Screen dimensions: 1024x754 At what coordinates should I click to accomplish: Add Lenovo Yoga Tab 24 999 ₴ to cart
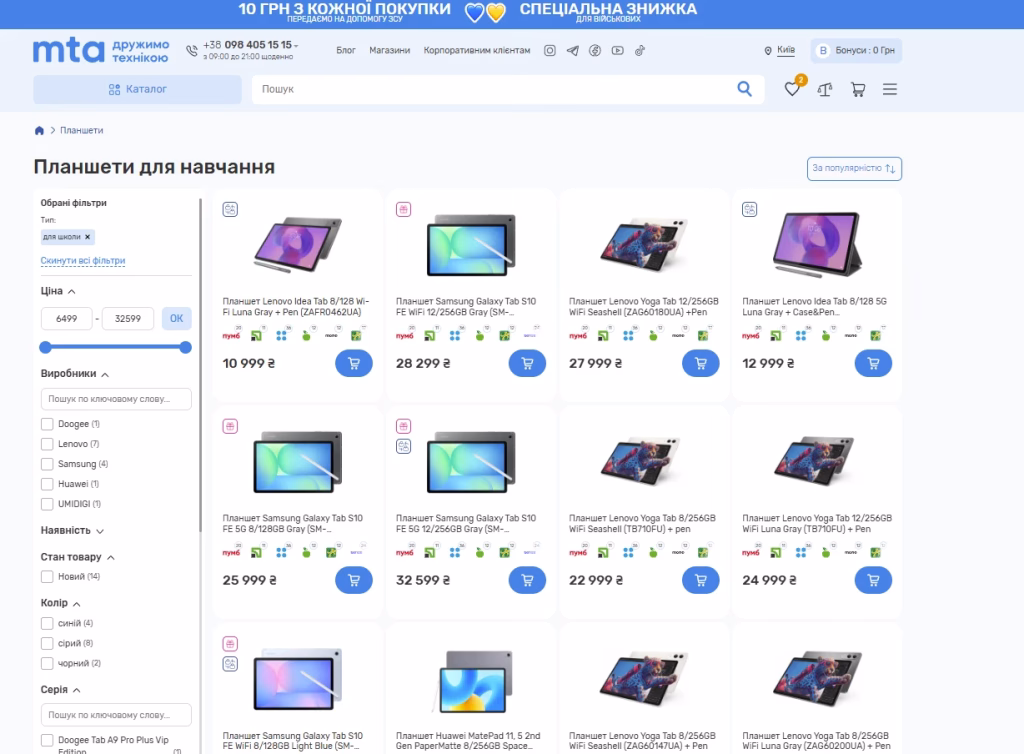pyautogui.click(x=873, y=580)
